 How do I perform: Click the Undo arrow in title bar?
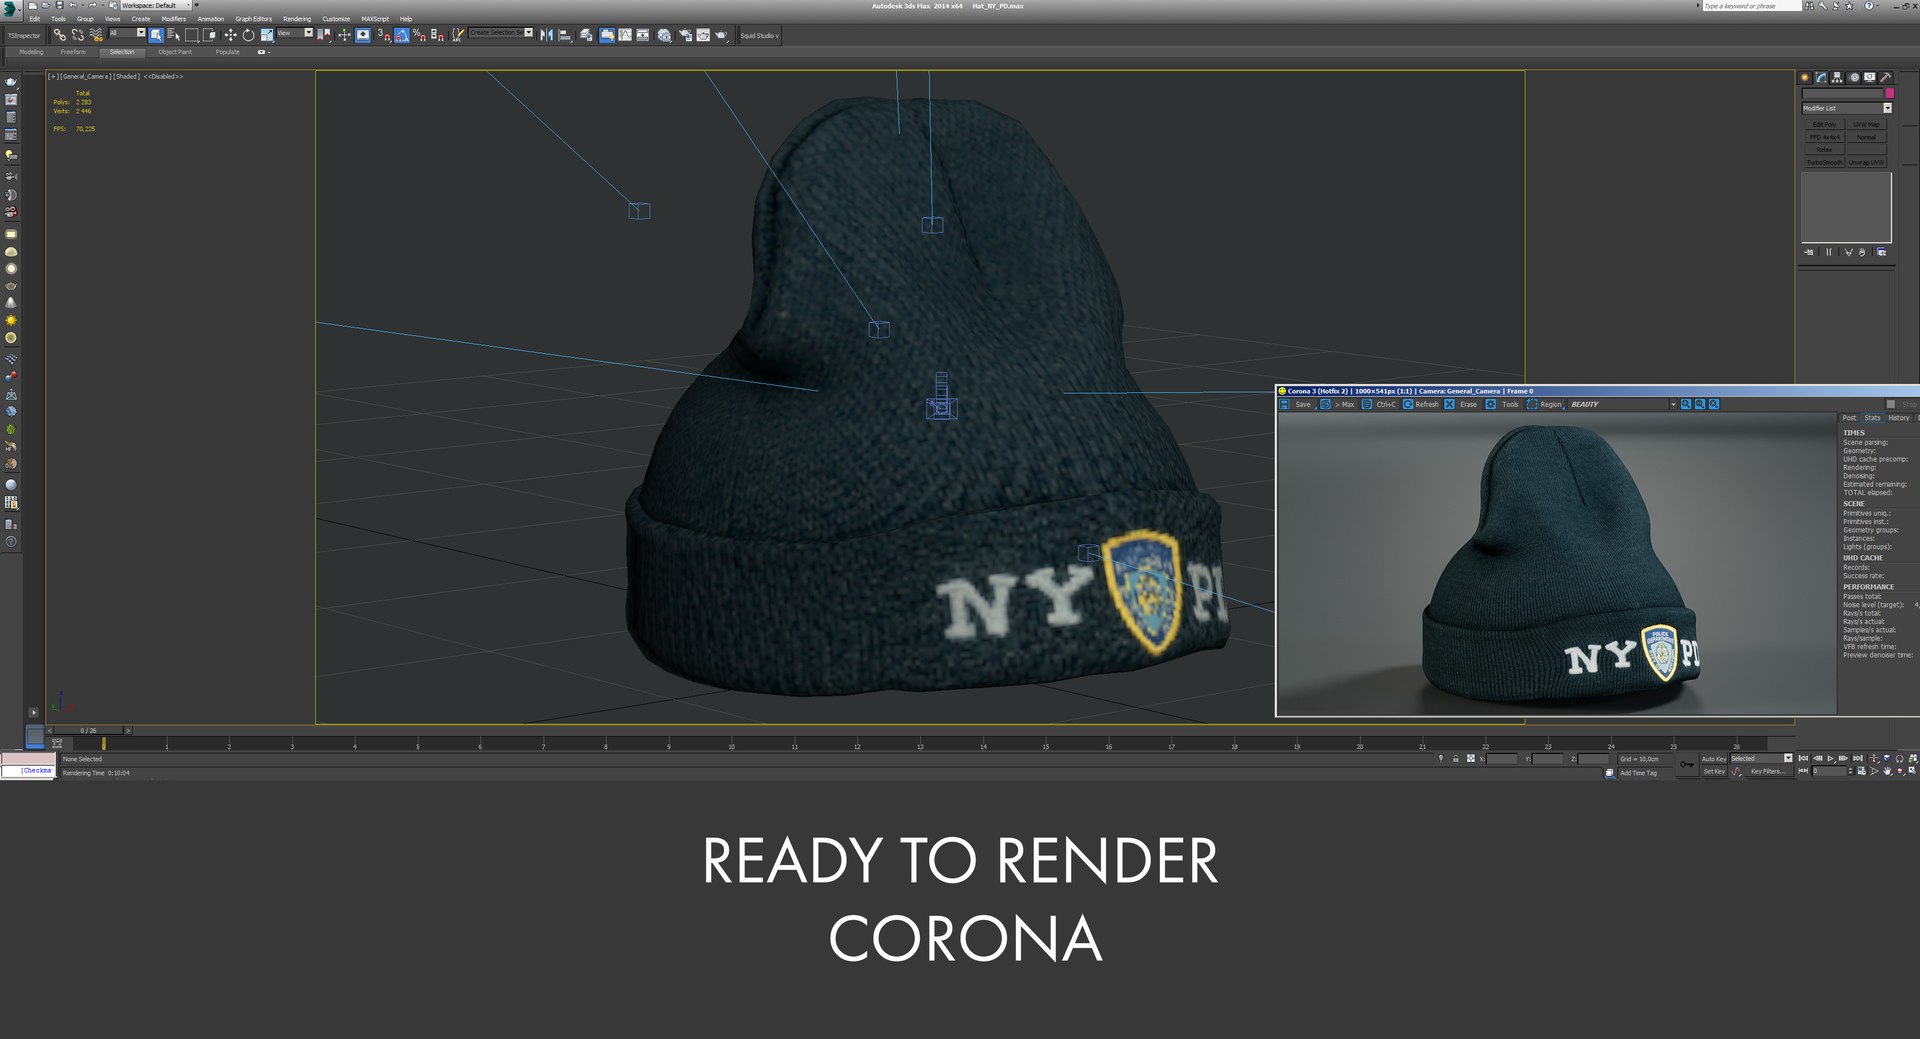[x=72, y=5]
